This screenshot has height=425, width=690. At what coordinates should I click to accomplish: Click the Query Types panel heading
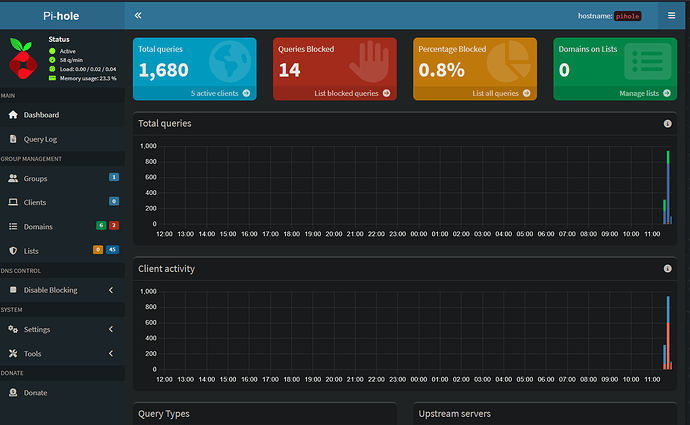pyautogui.click(x=164, y=414)
